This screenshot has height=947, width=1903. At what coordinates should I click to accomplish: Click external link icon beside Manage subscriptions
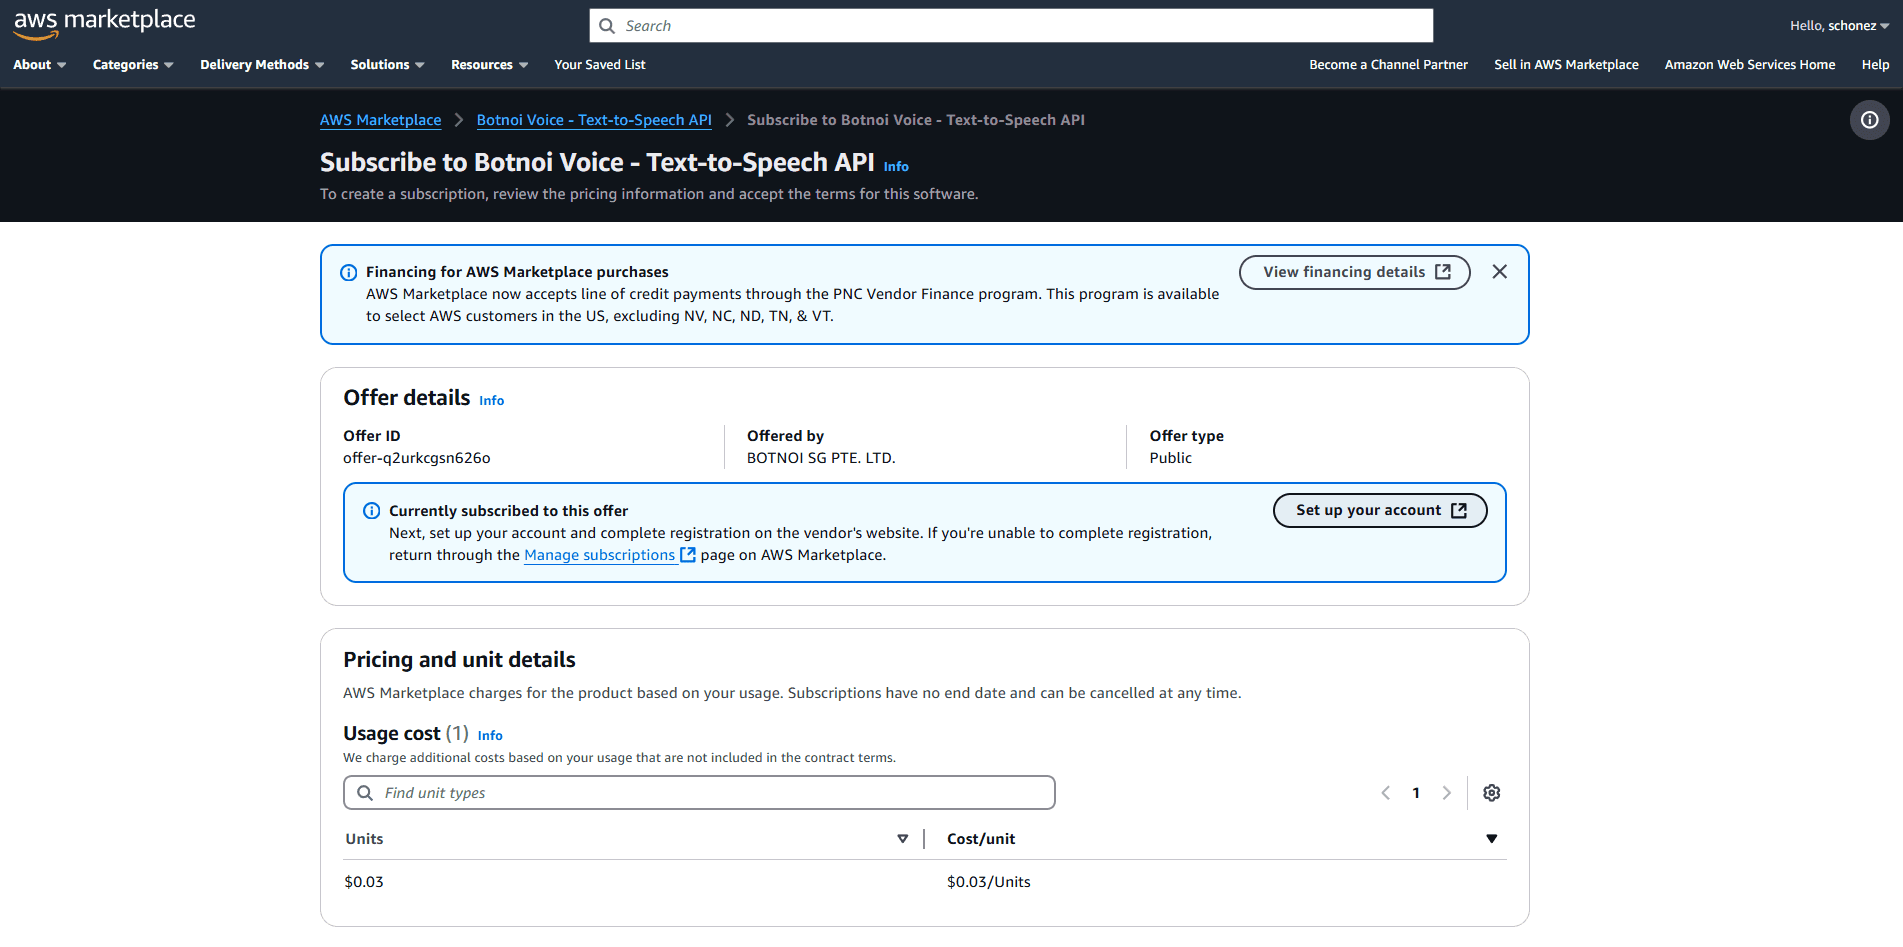coord(688,555)
